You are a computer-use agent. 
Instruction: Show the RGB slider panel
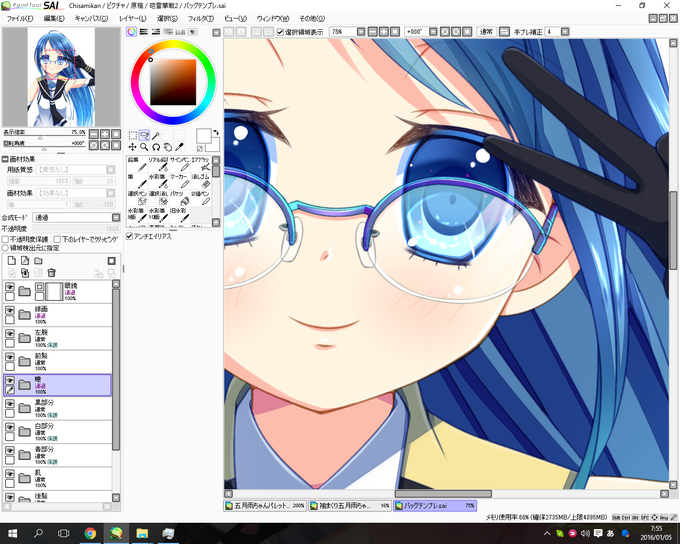(144, 32)
